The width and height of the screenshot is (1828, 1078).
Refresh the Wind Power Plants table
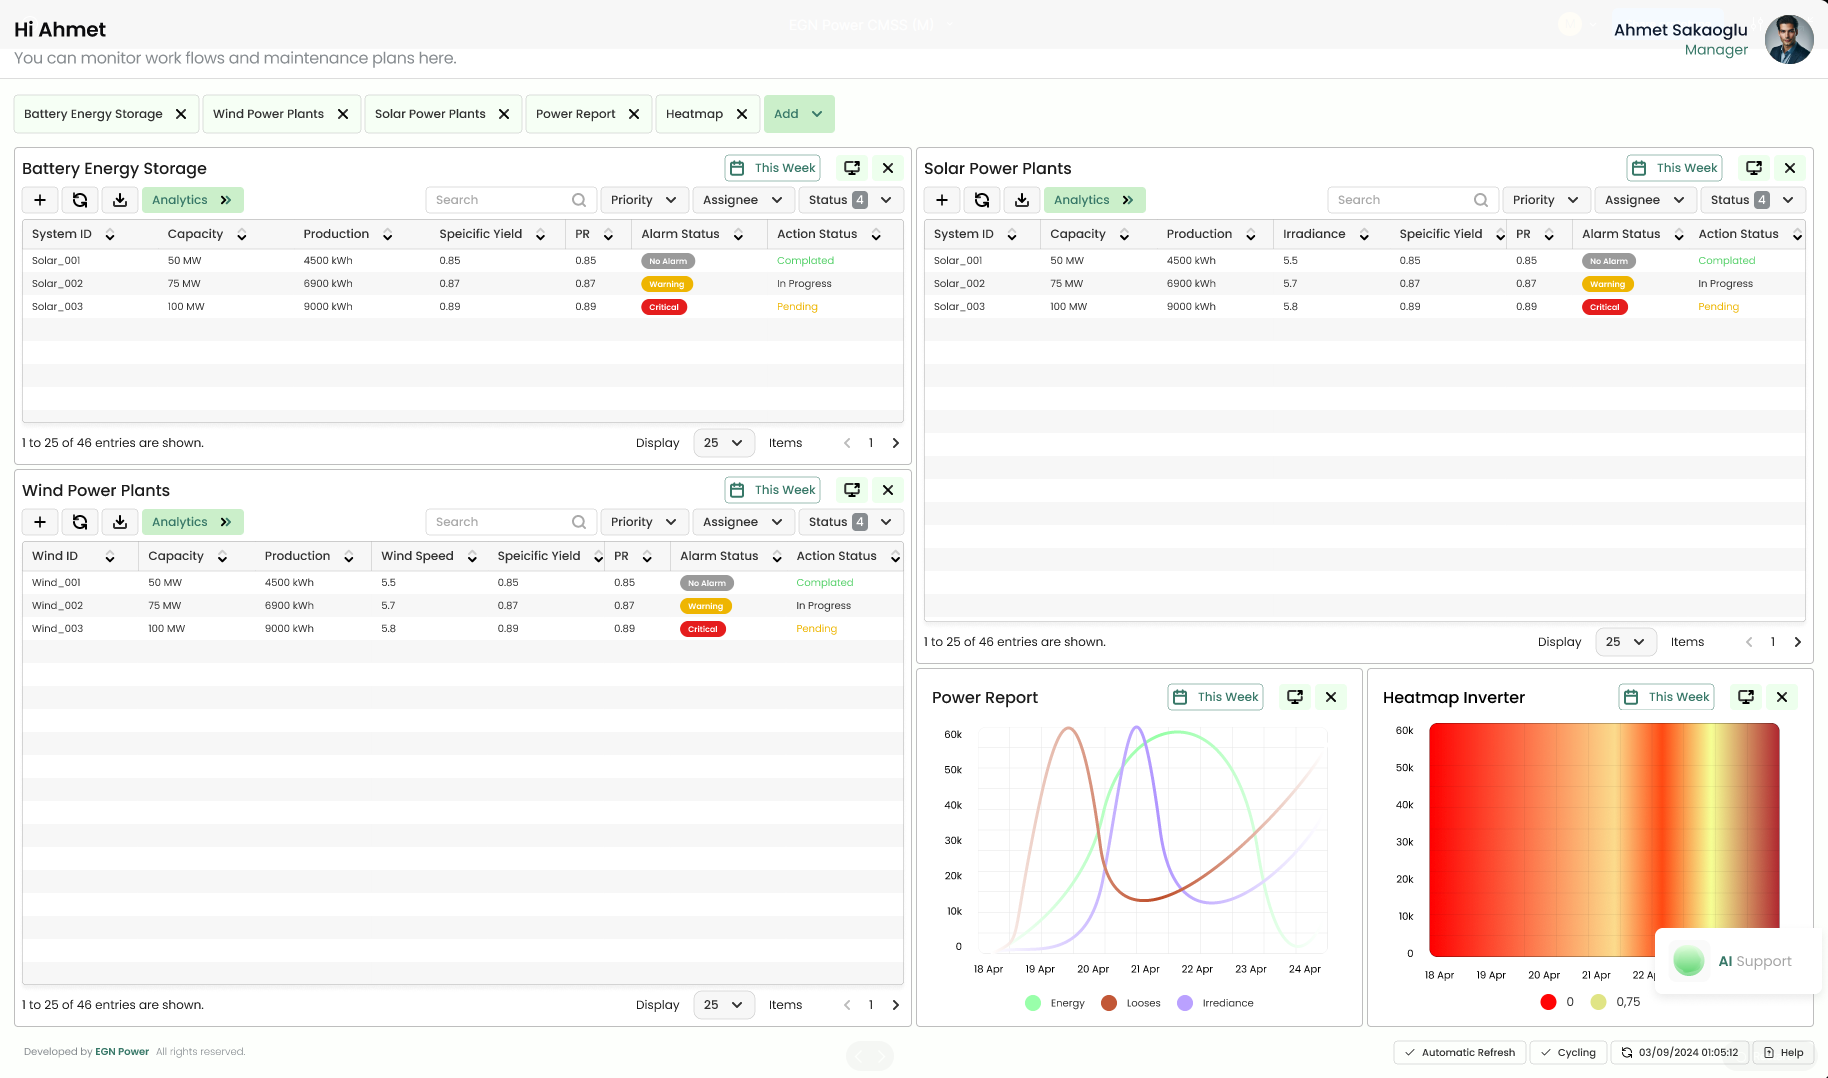click(80, 522)
